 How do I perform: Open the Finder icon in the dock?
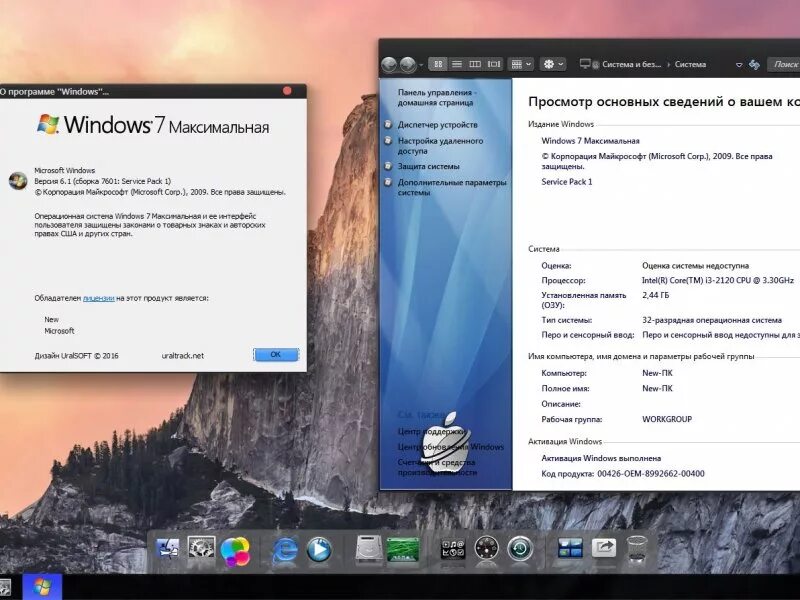pos(167,549)
